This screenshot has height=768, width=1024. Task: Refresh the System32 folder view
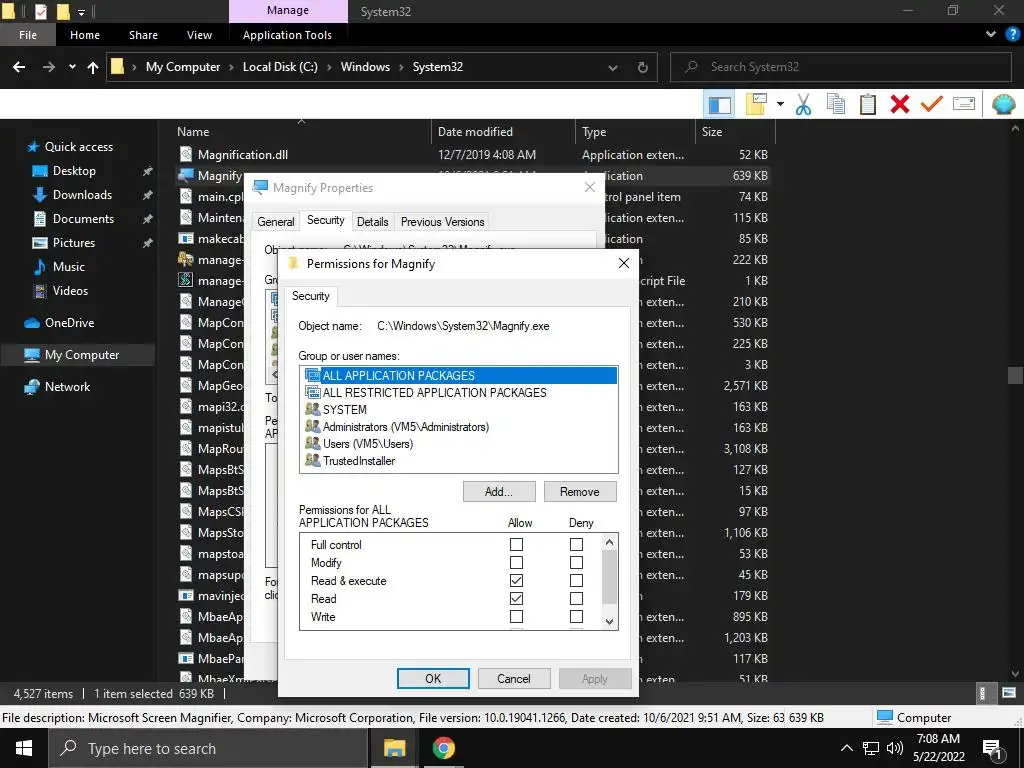click(643, 67)
